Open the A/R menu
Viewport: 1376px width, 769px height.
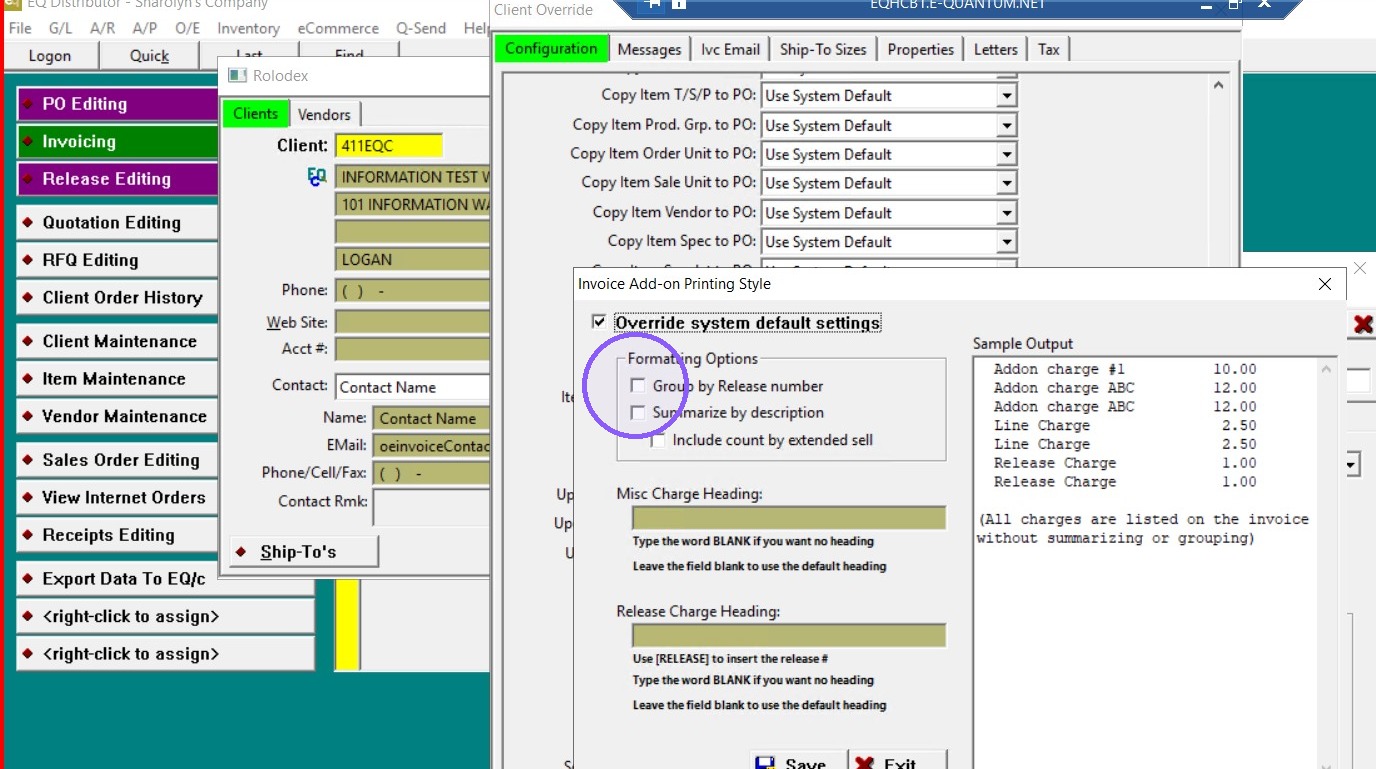[x=102, y=28]
